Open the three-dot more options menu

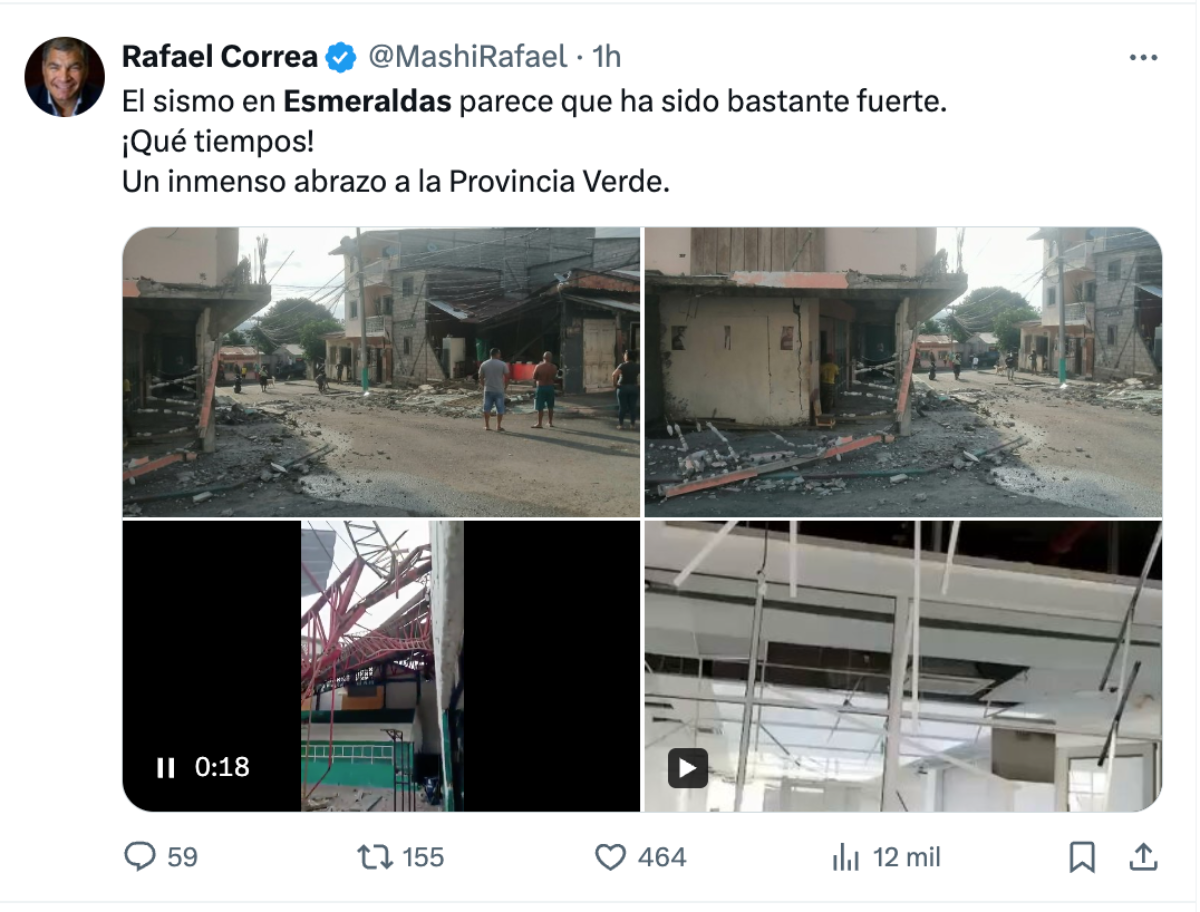coord(1143,58)
